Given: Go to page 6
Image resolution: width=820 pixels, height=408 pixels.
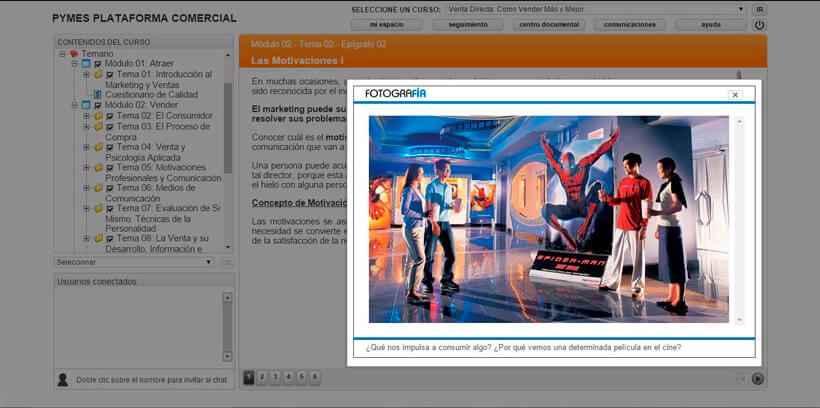Looking at the screenshot, I should coord(314,378).
